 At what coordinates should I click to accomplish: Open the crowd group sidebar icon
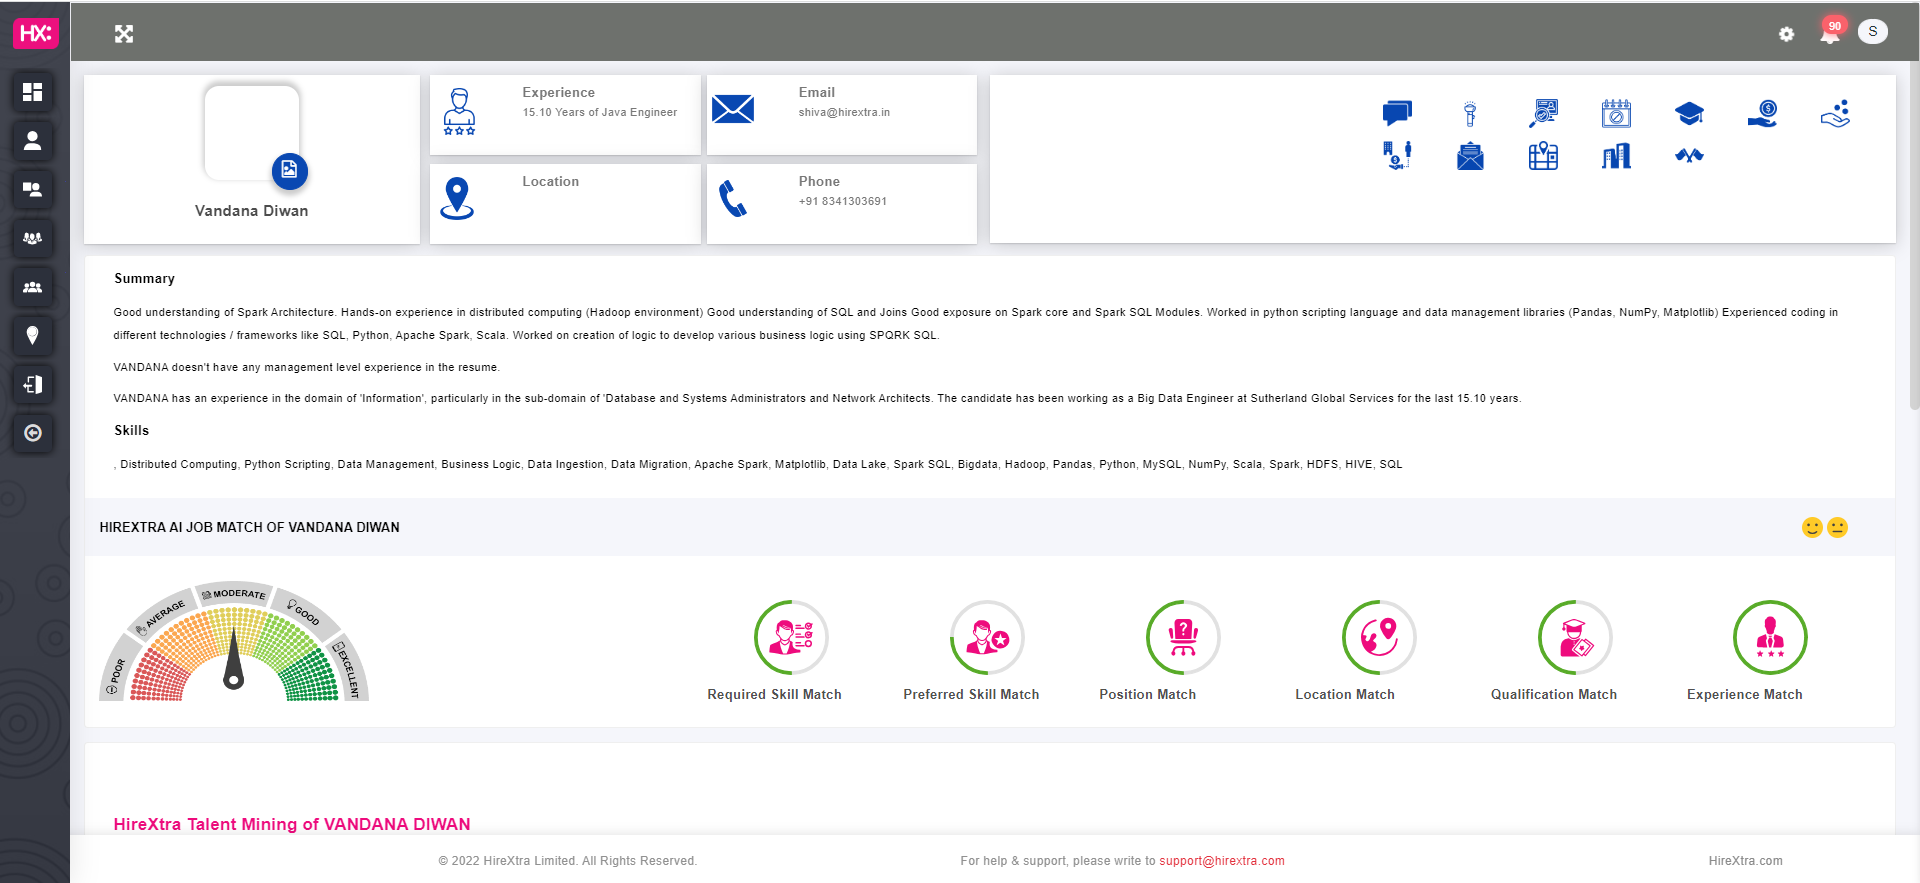pos(33,238)
